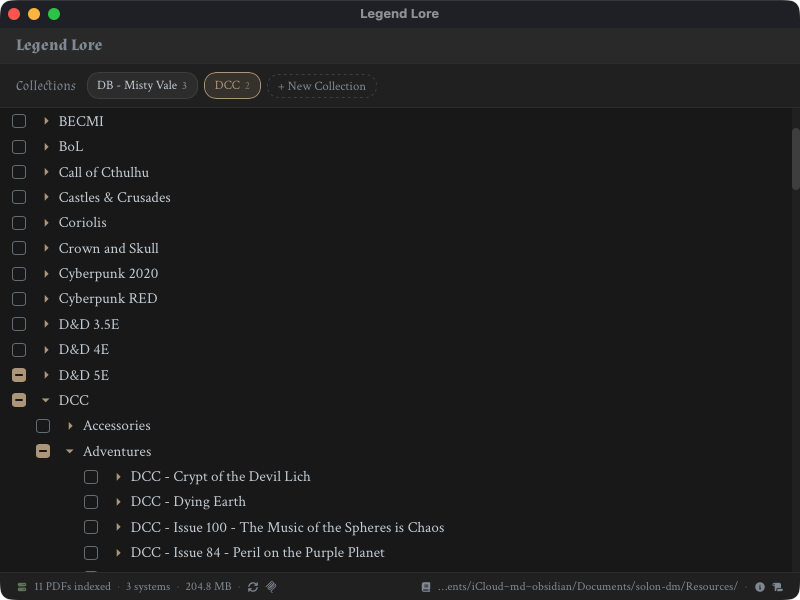Click the database icon in status bar
Viewport: 800px width, 600px height.
22,587
